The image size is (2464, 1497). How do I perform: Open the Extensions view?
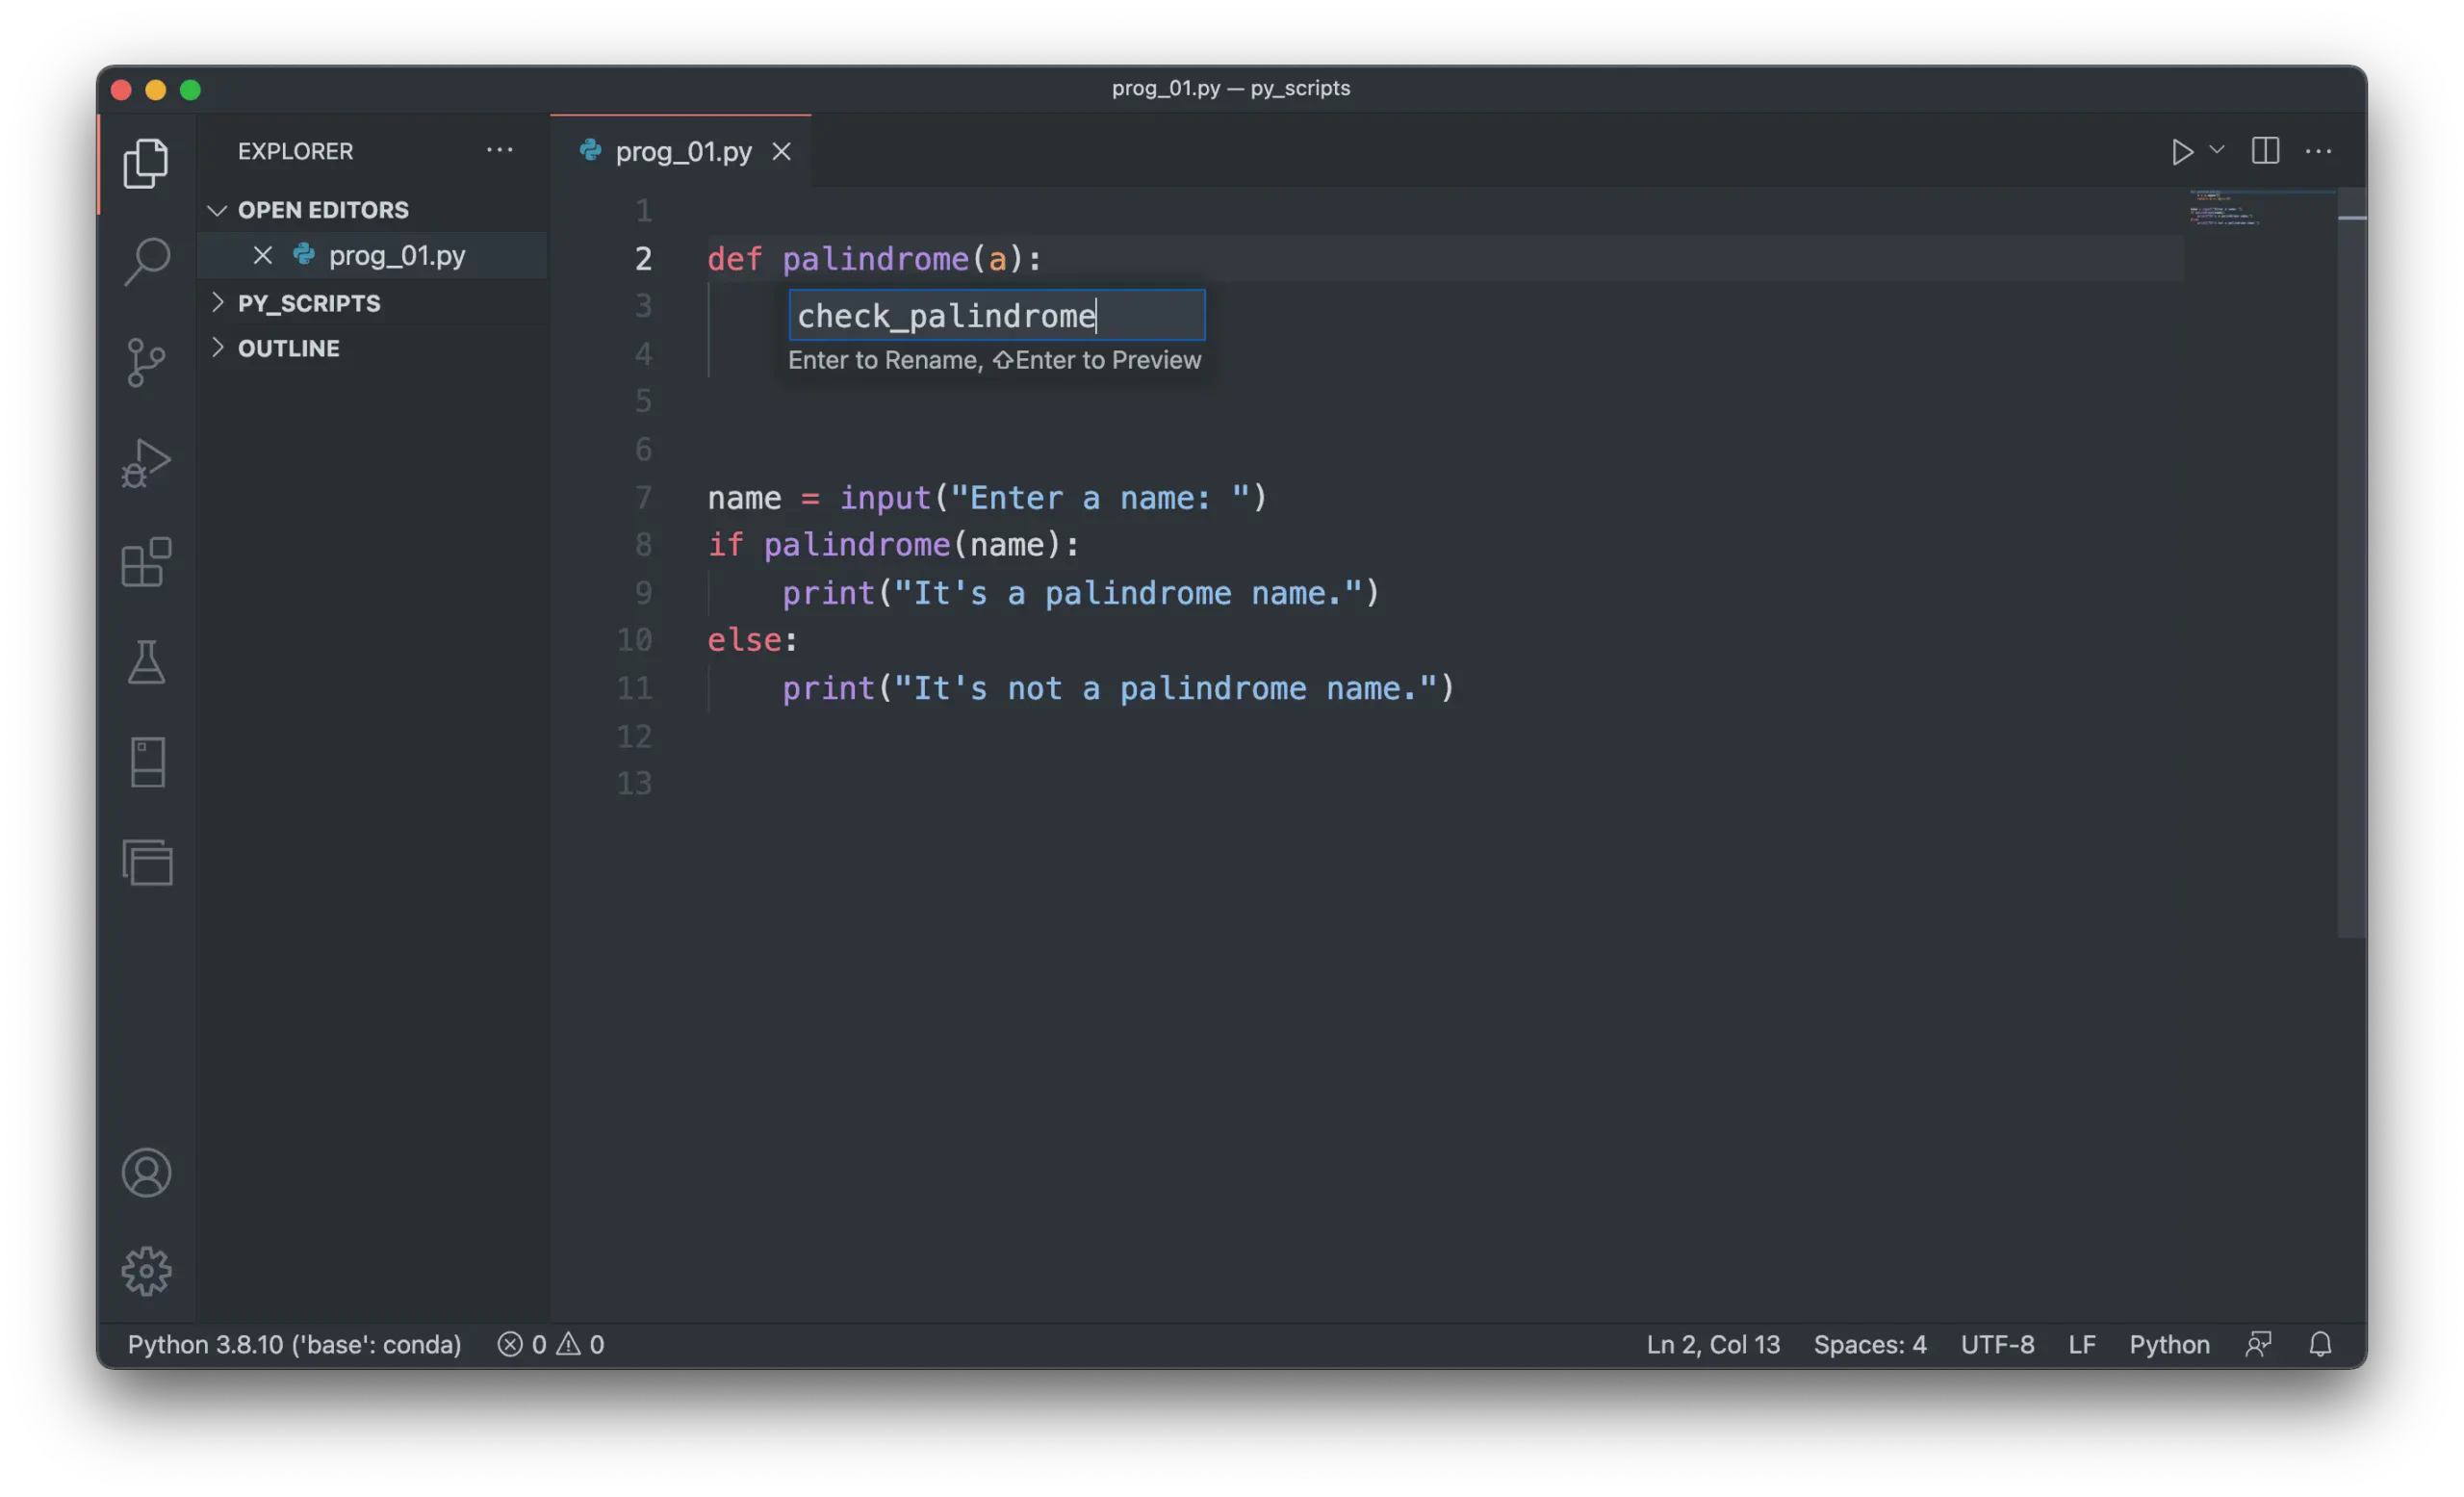point(146,562)
